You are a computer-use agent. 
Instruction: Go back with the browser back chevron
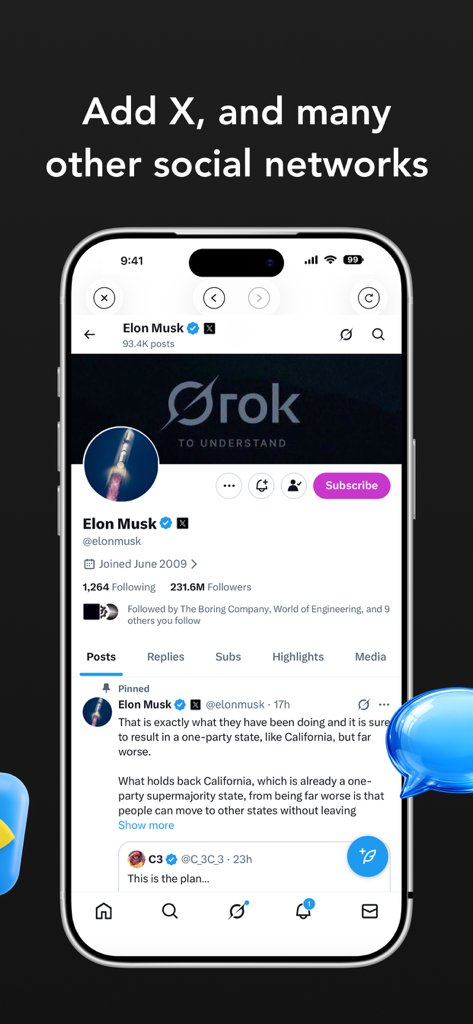[x=214, y=298]
